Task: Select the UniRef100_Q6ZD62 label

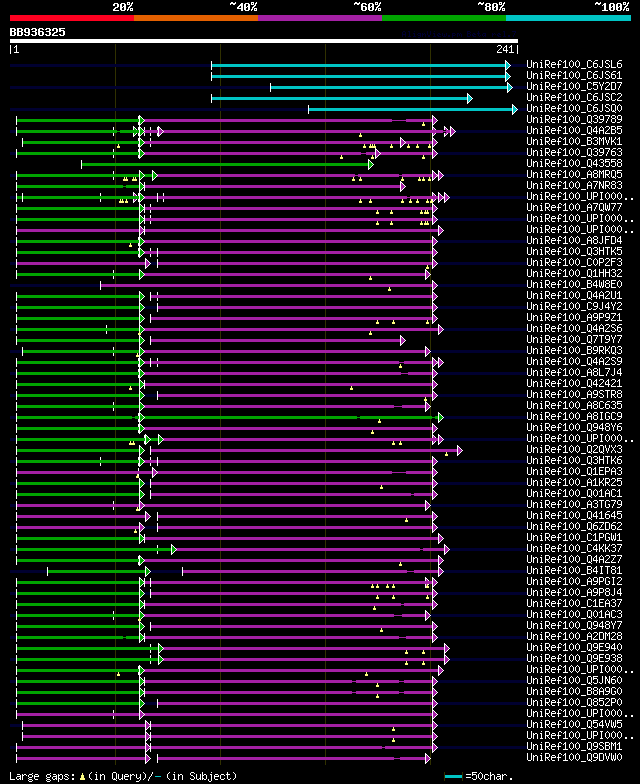Action: 574,526
